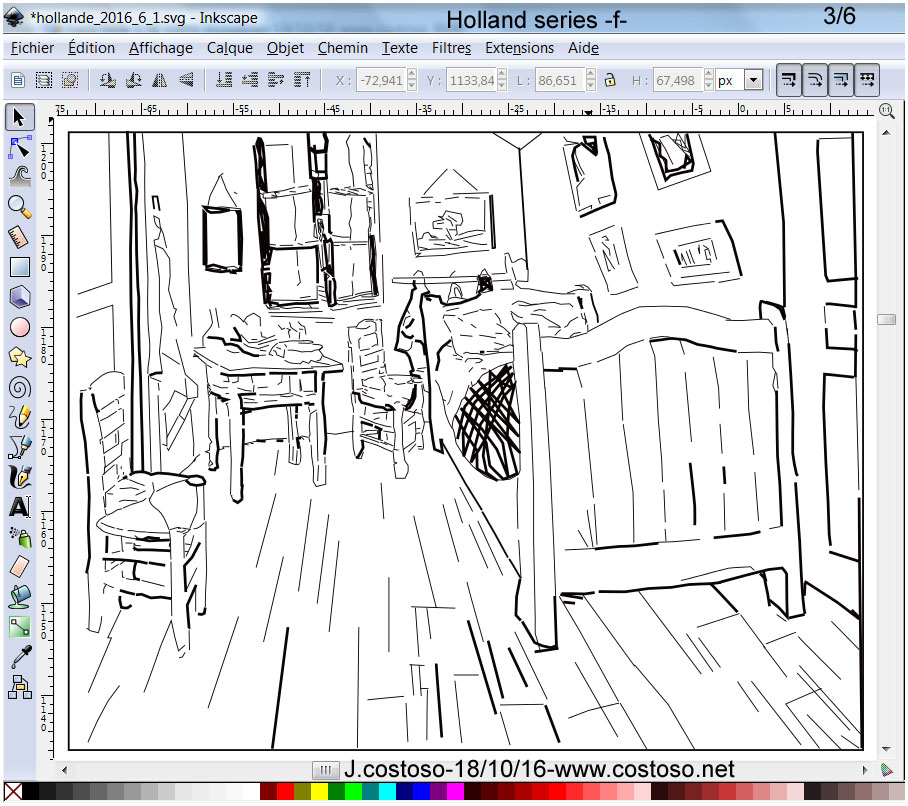Viewport: 908px width, 806px height.
Task: Toggle scale stroke width with object
Action: click(789, 80)
